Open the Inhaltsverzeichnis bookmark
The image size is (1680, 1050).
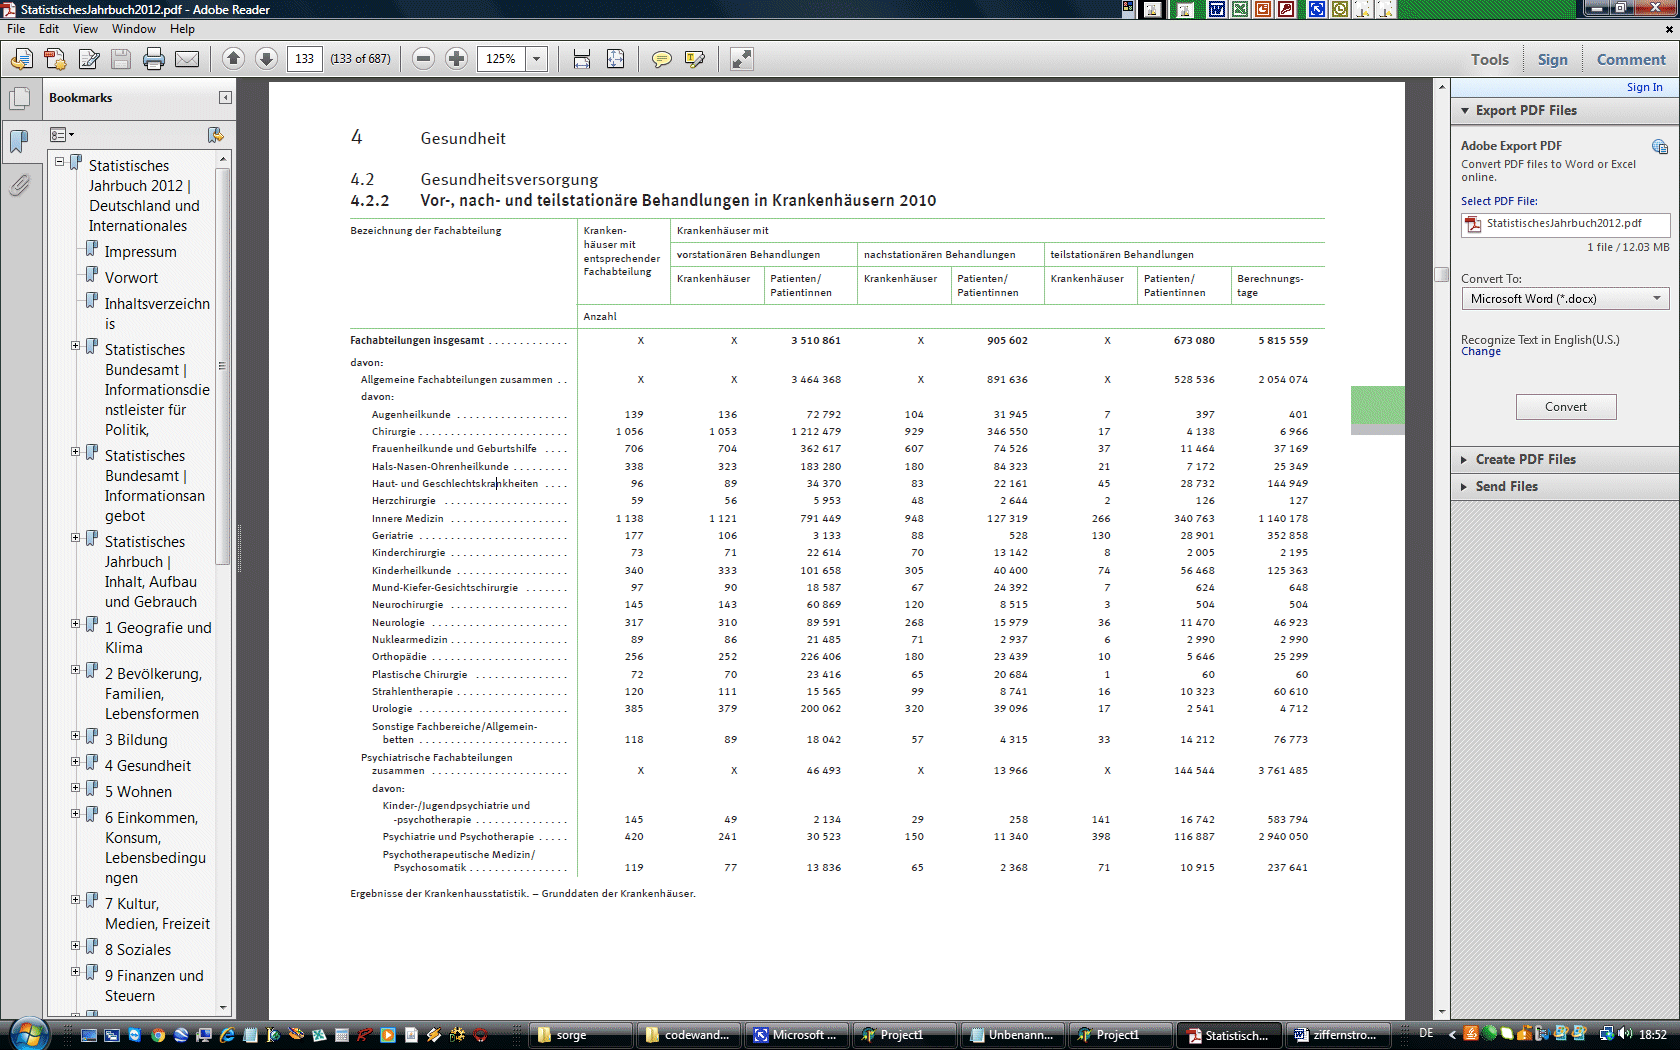click(157, 314)
